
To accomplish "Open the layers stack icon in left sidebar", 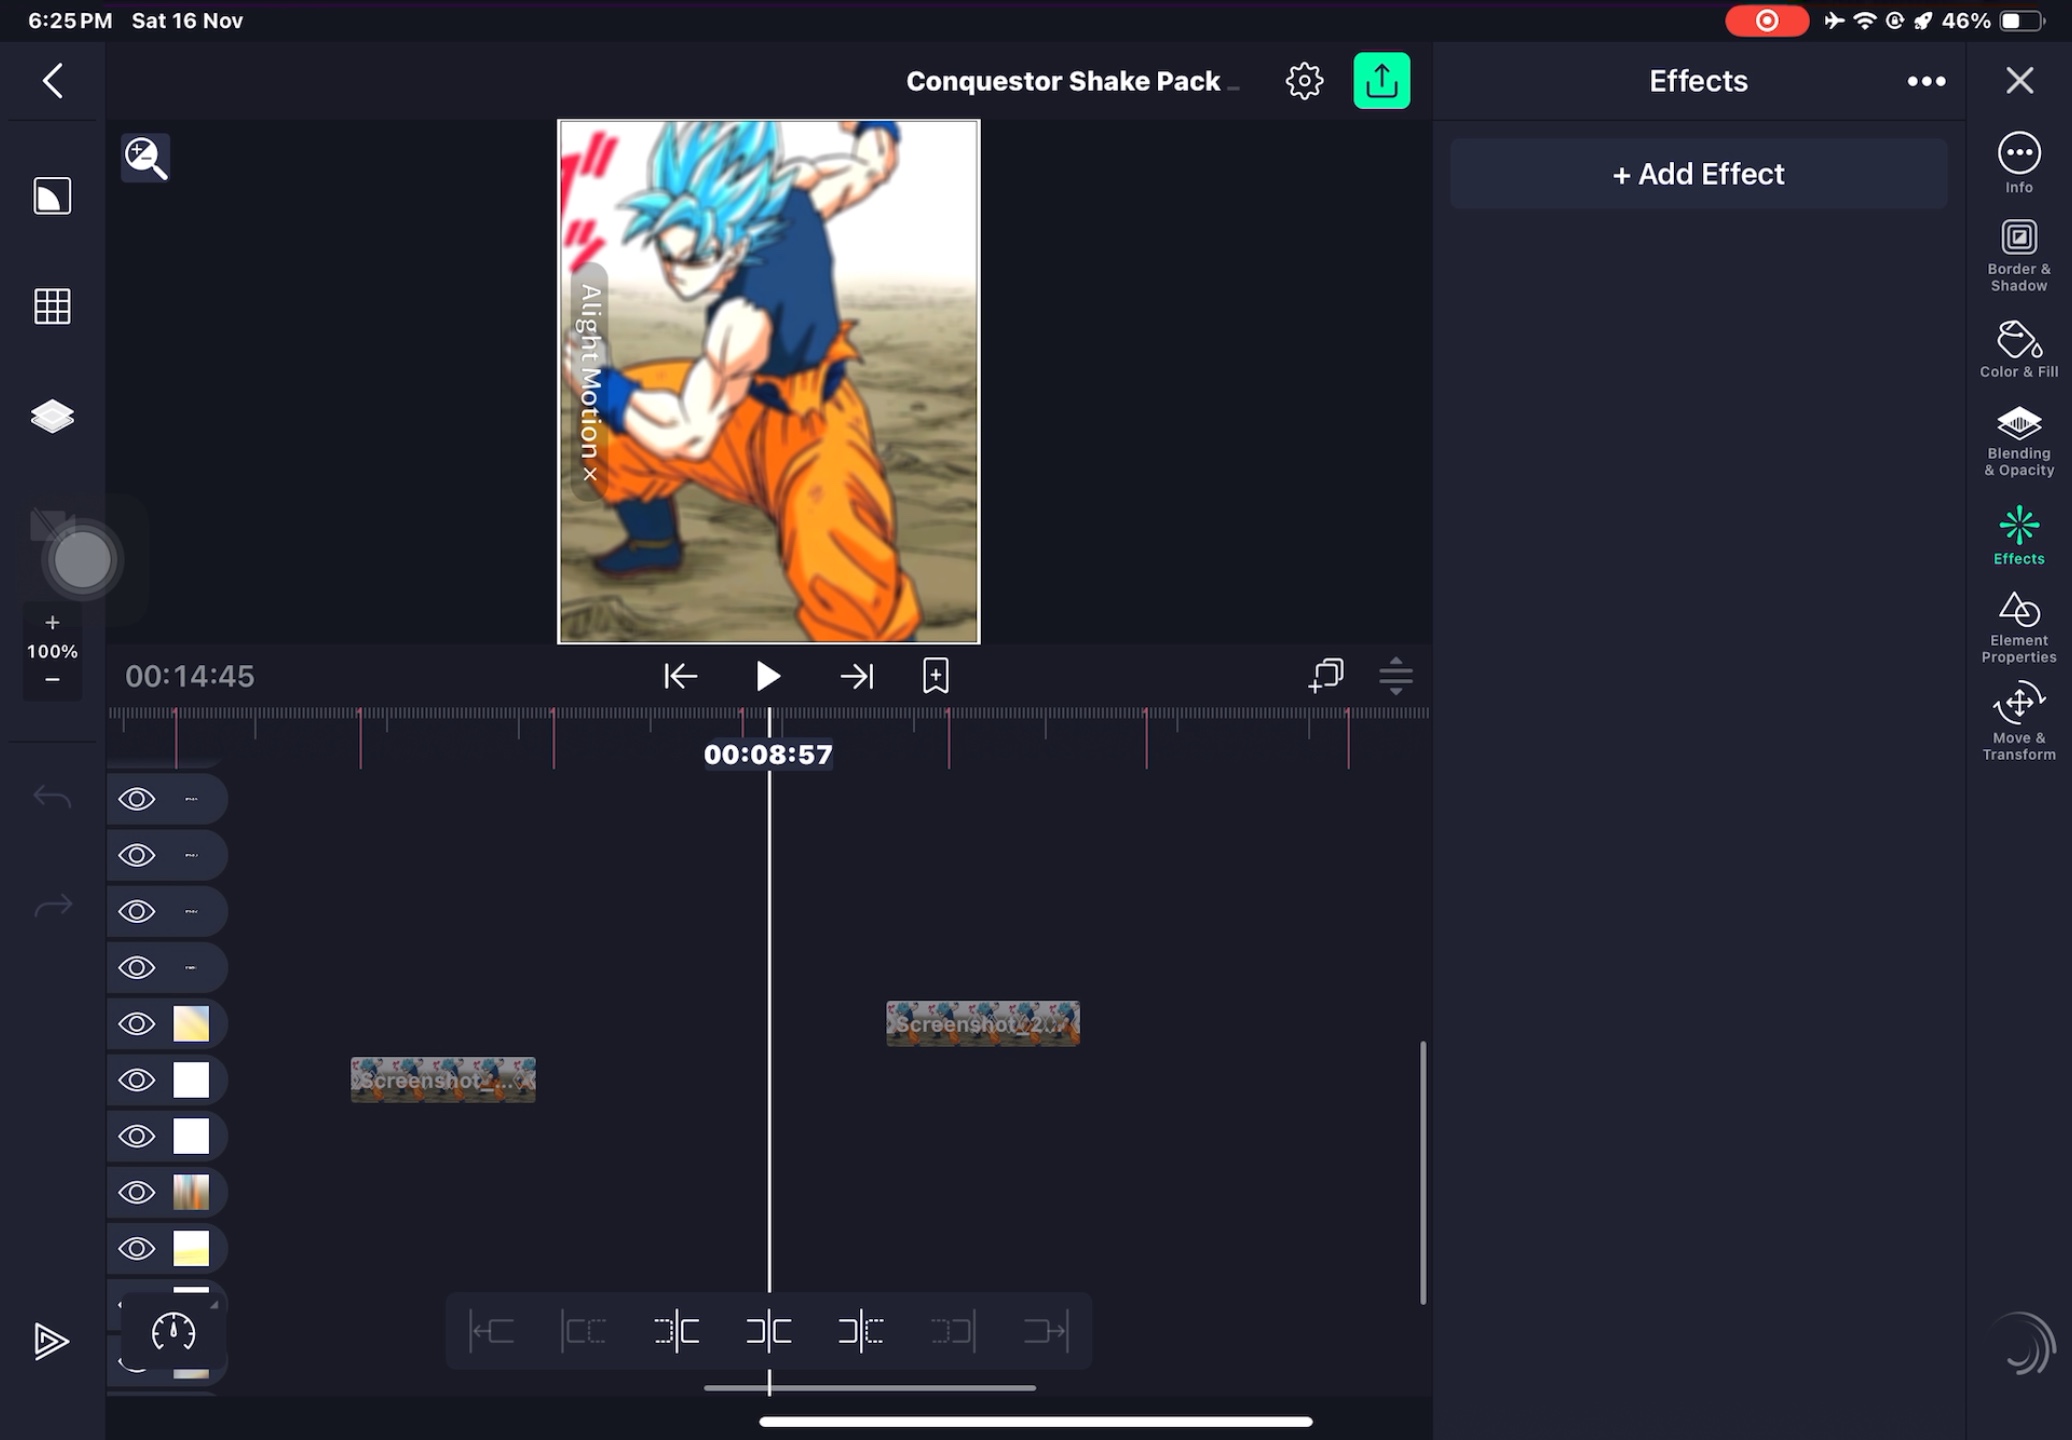I will pyautogui.click(x=52, y=416).
